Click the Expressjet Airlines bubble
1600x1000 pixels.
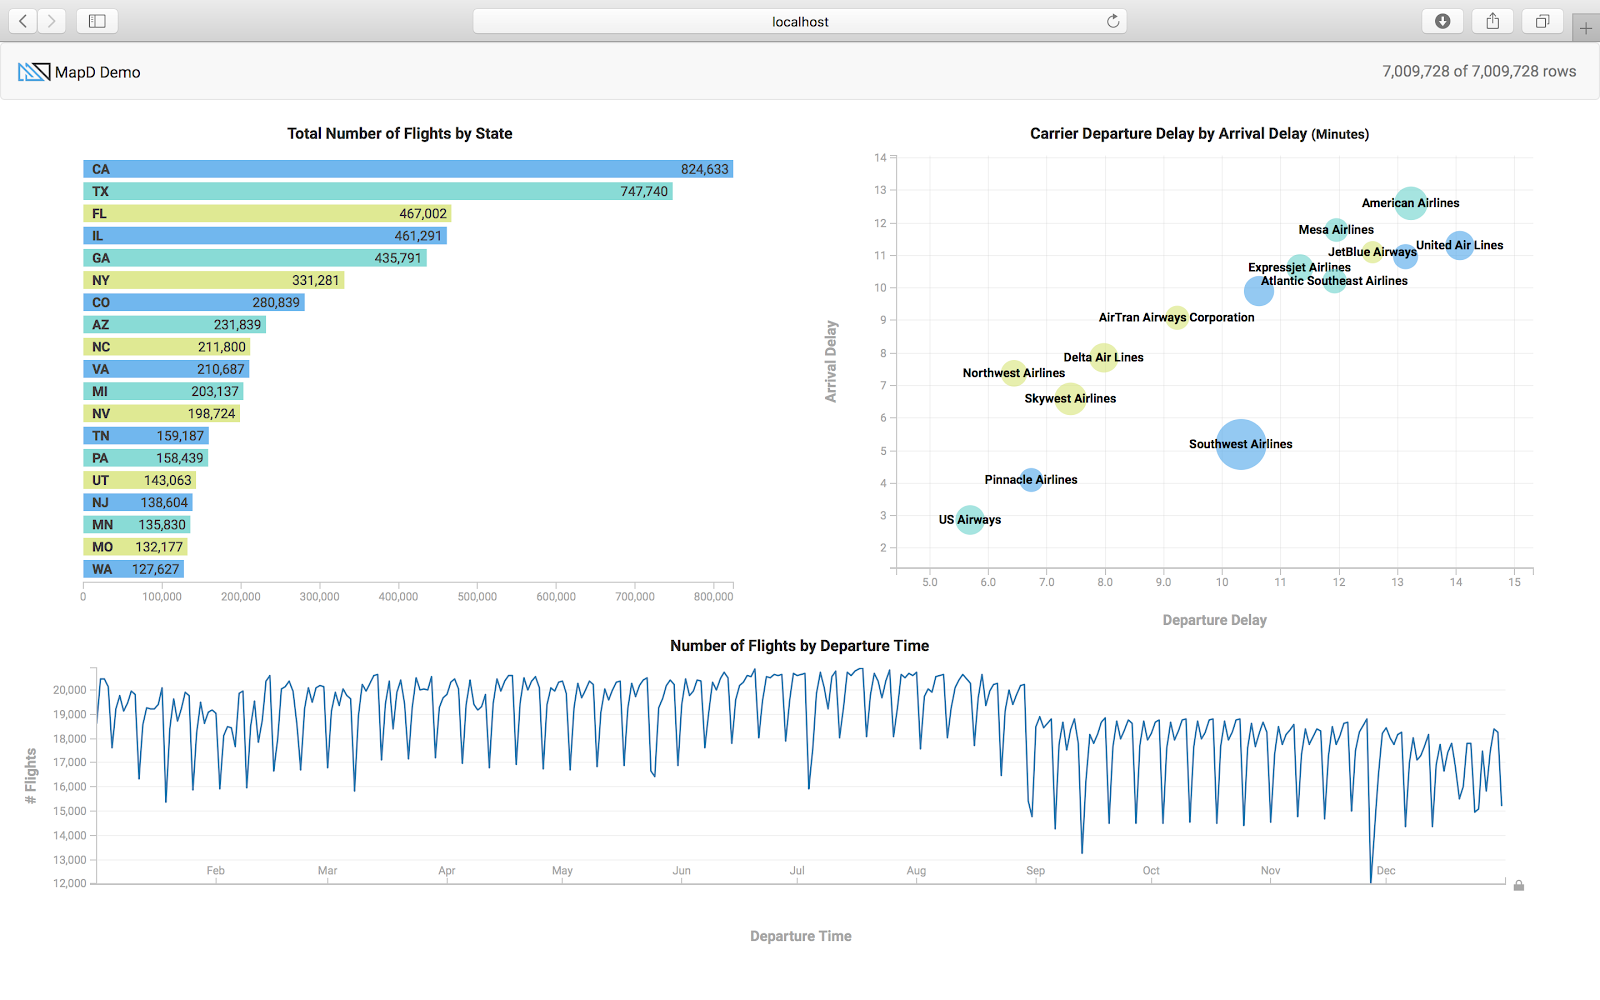coord(1299,267)
